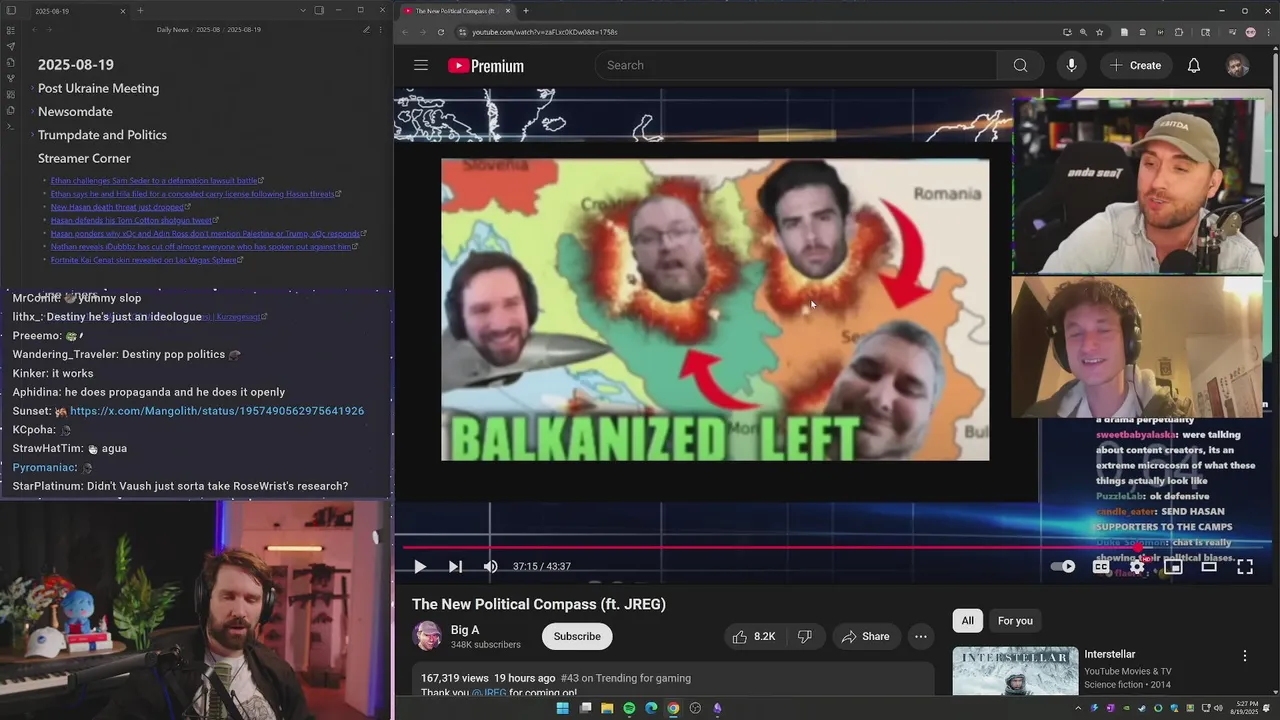
Task: Enter fullscreen video mode
Action: 1245,566
